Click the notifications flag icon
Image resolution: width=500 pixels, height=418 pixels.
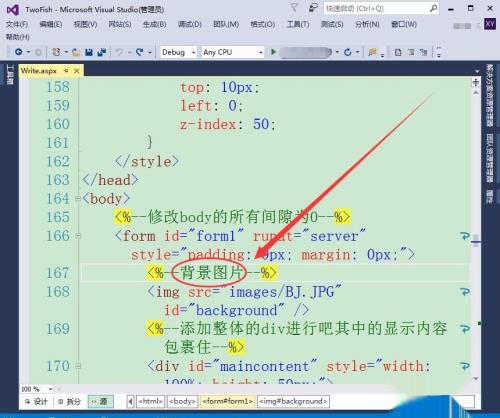coord(294,7)
